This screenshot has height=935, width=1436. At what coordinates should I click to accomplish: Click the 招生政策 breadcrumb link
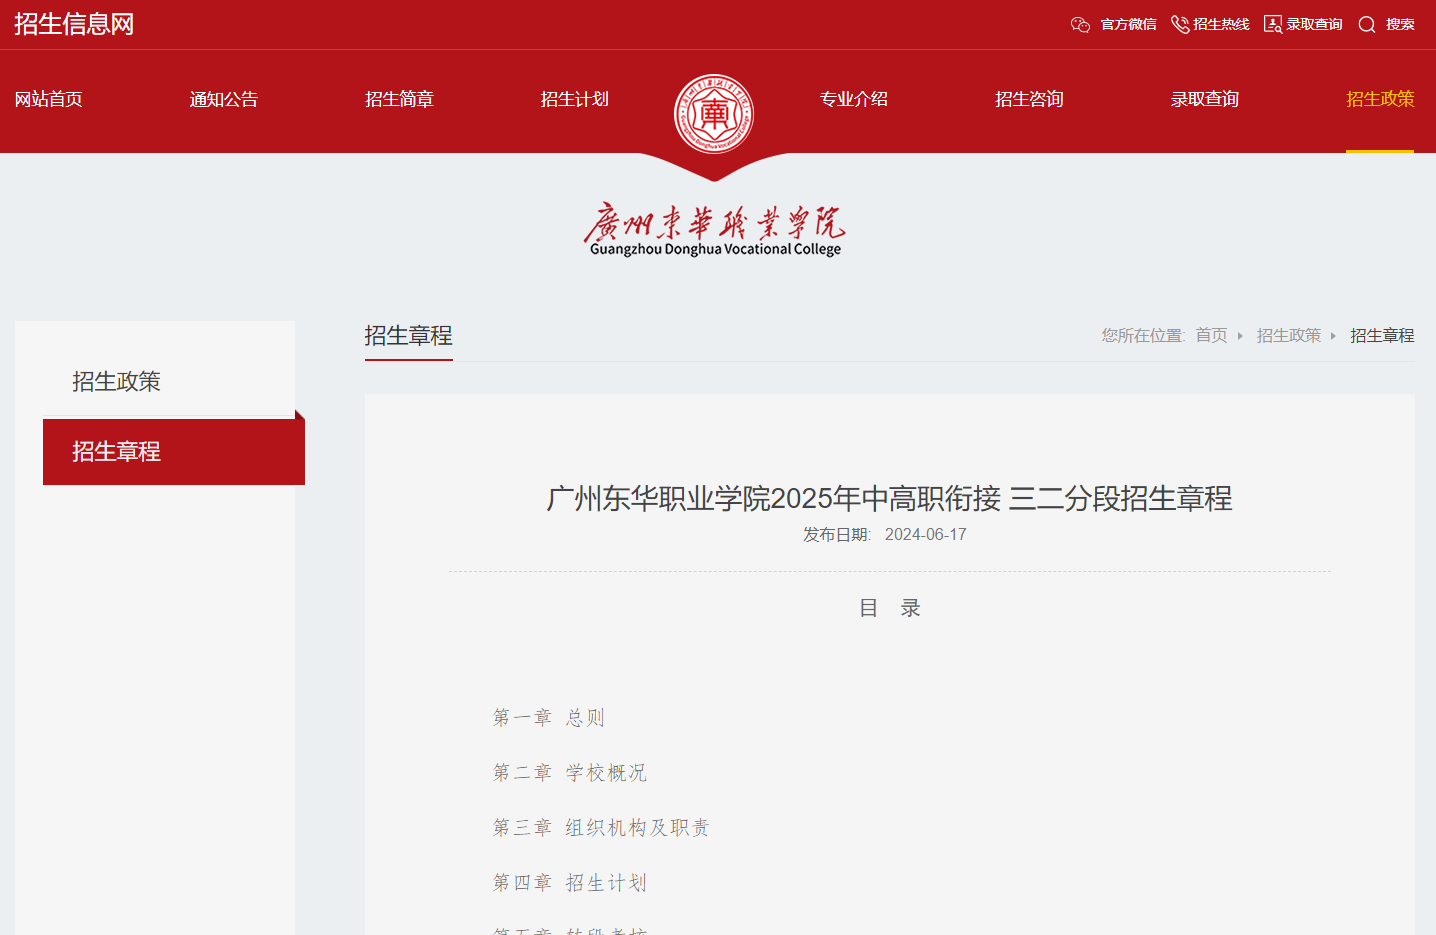pyautogui.click(x=1289, y=335)
